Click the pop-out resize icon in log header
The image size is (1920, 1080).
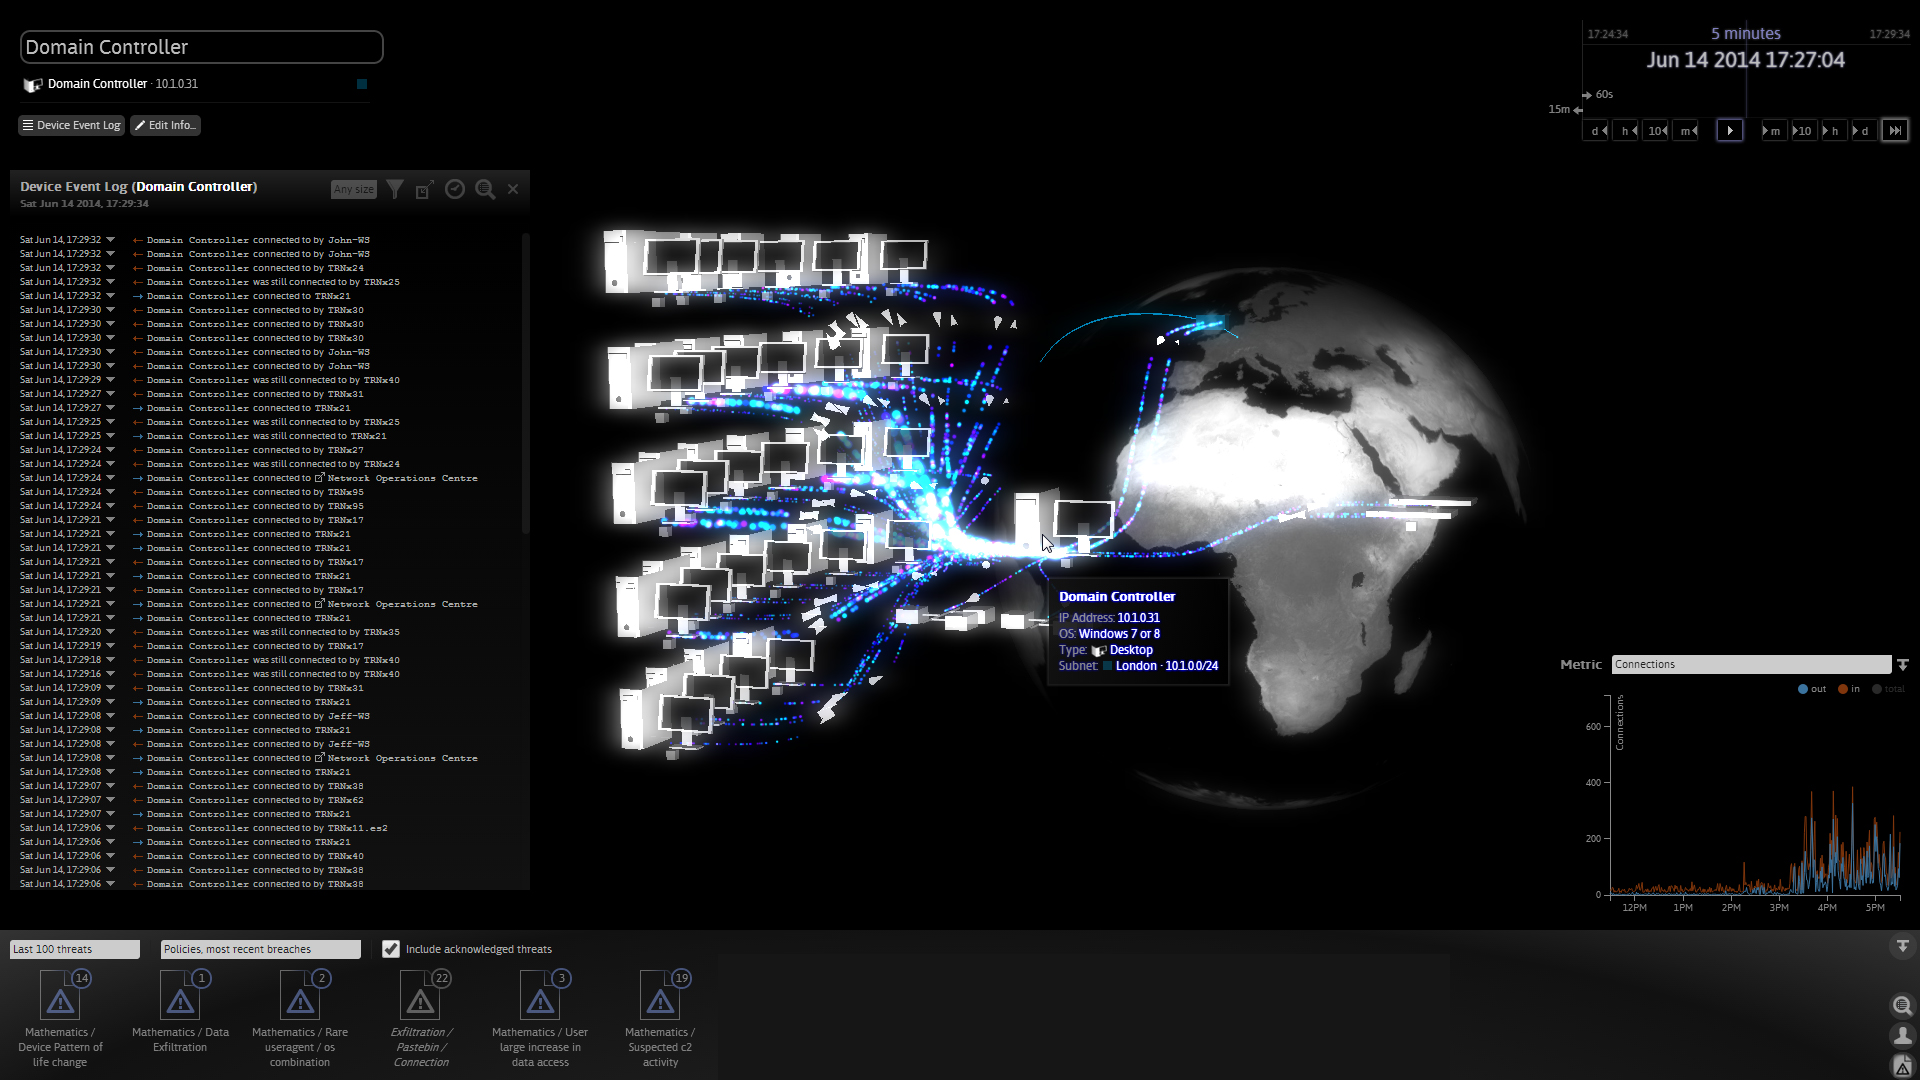pyautogui.click(x=424, y=190)
